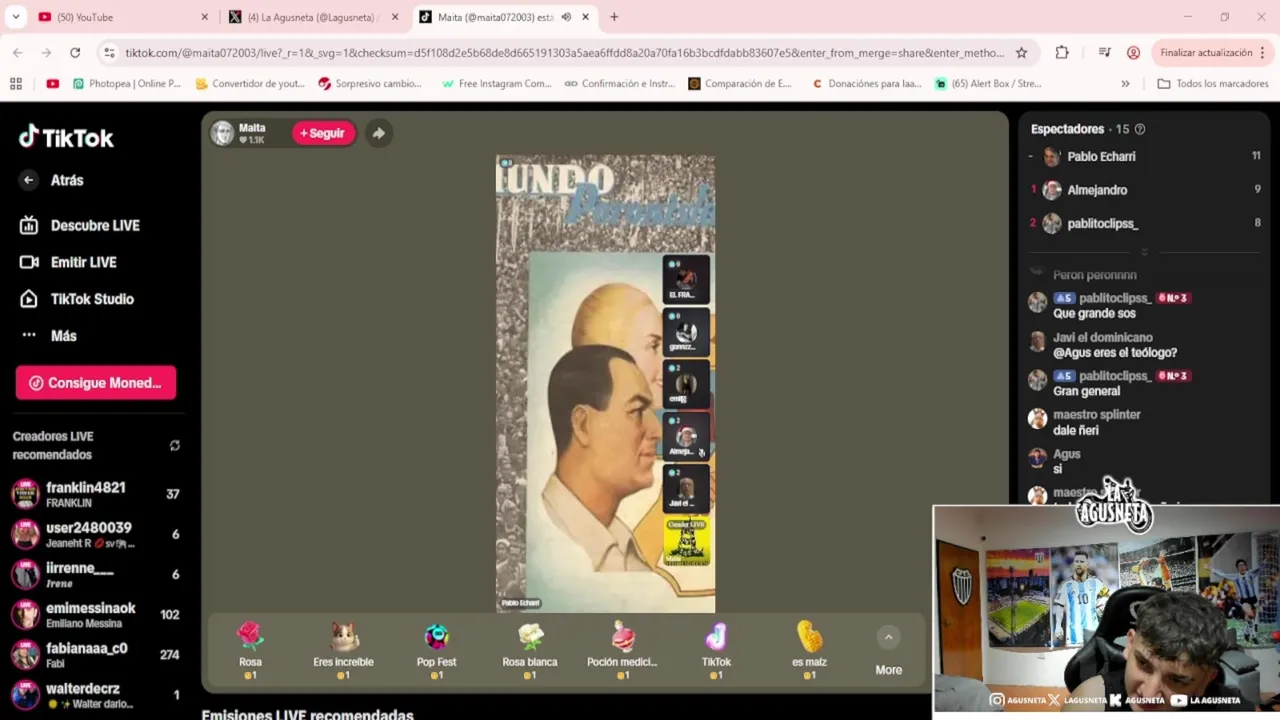Switch to La Agusneta X tab
This screenshot has width=1280, height=720.
(x=313, y=17)
